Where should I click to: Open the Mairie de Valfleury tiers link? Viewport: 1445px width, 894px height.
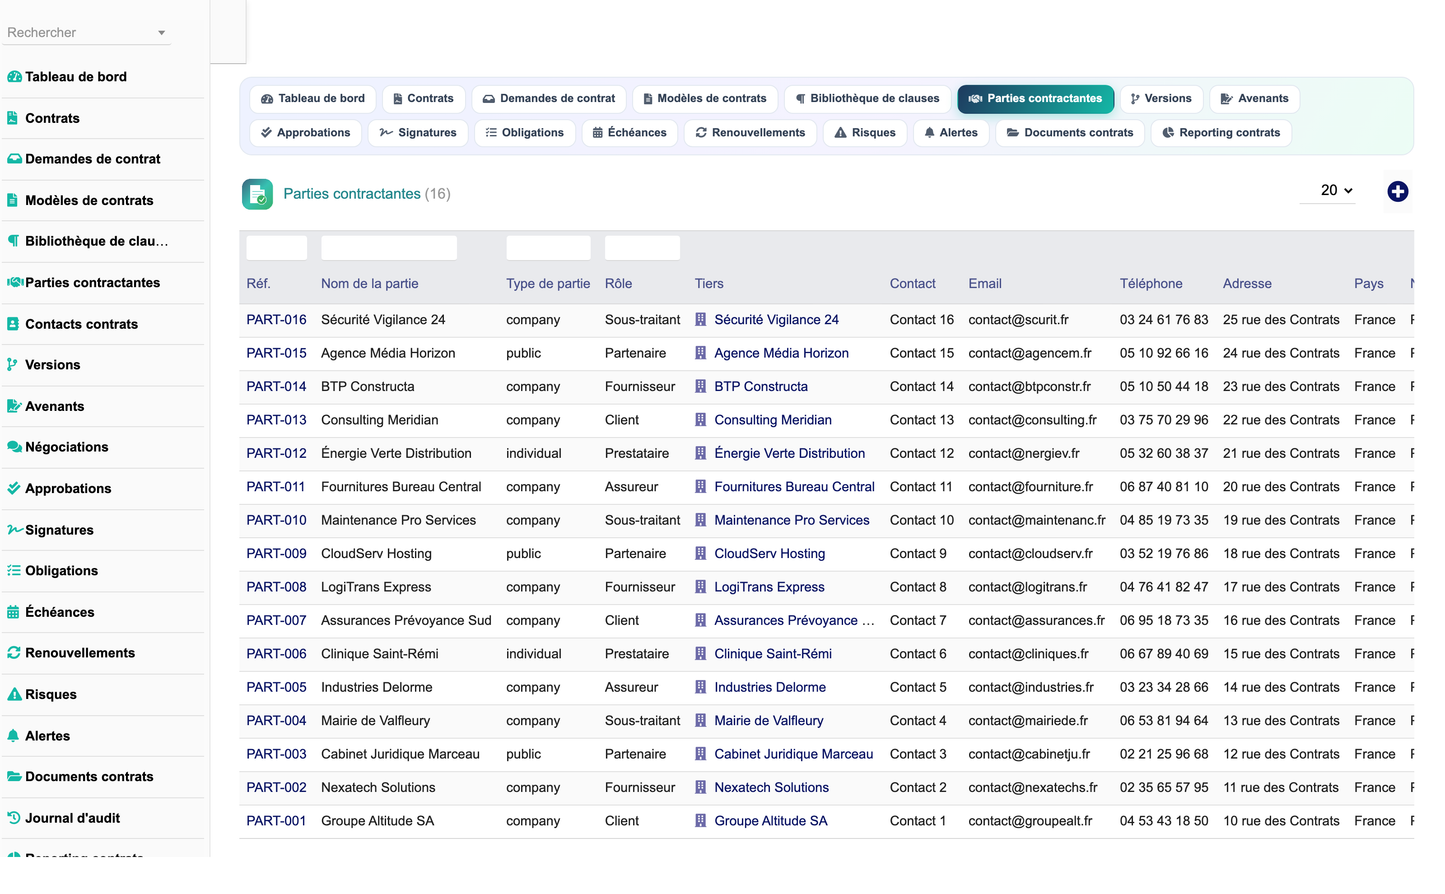(769, 721)
